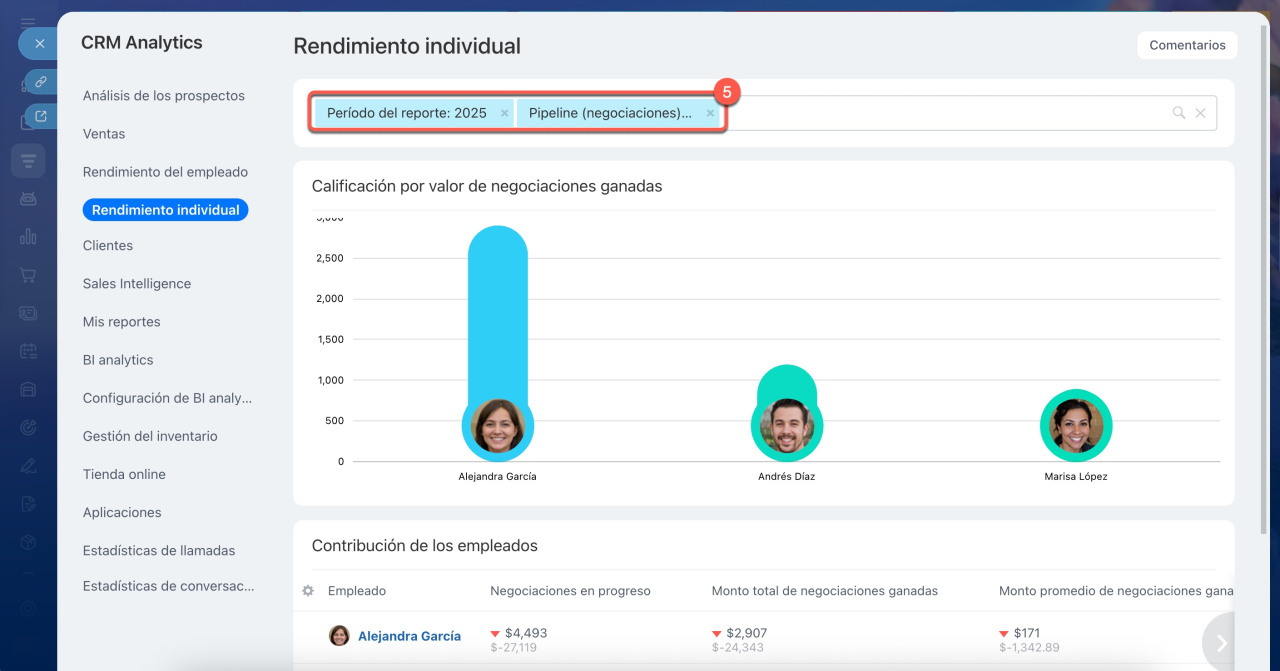This screenshot has width=1280, height=671.
Task: Click the Comentarios button
Action: (x=1187, y=45)
